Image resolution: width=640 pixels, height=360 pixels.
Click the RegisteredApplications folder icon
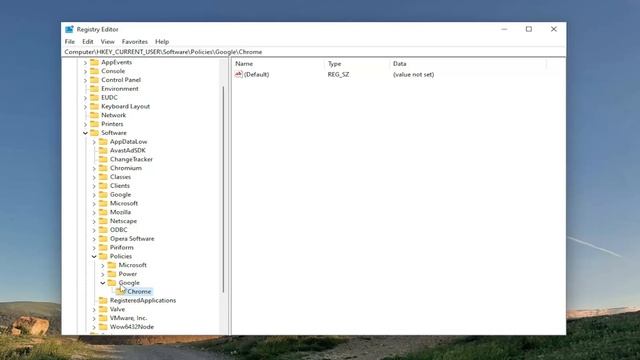click(x=103, y=300)
